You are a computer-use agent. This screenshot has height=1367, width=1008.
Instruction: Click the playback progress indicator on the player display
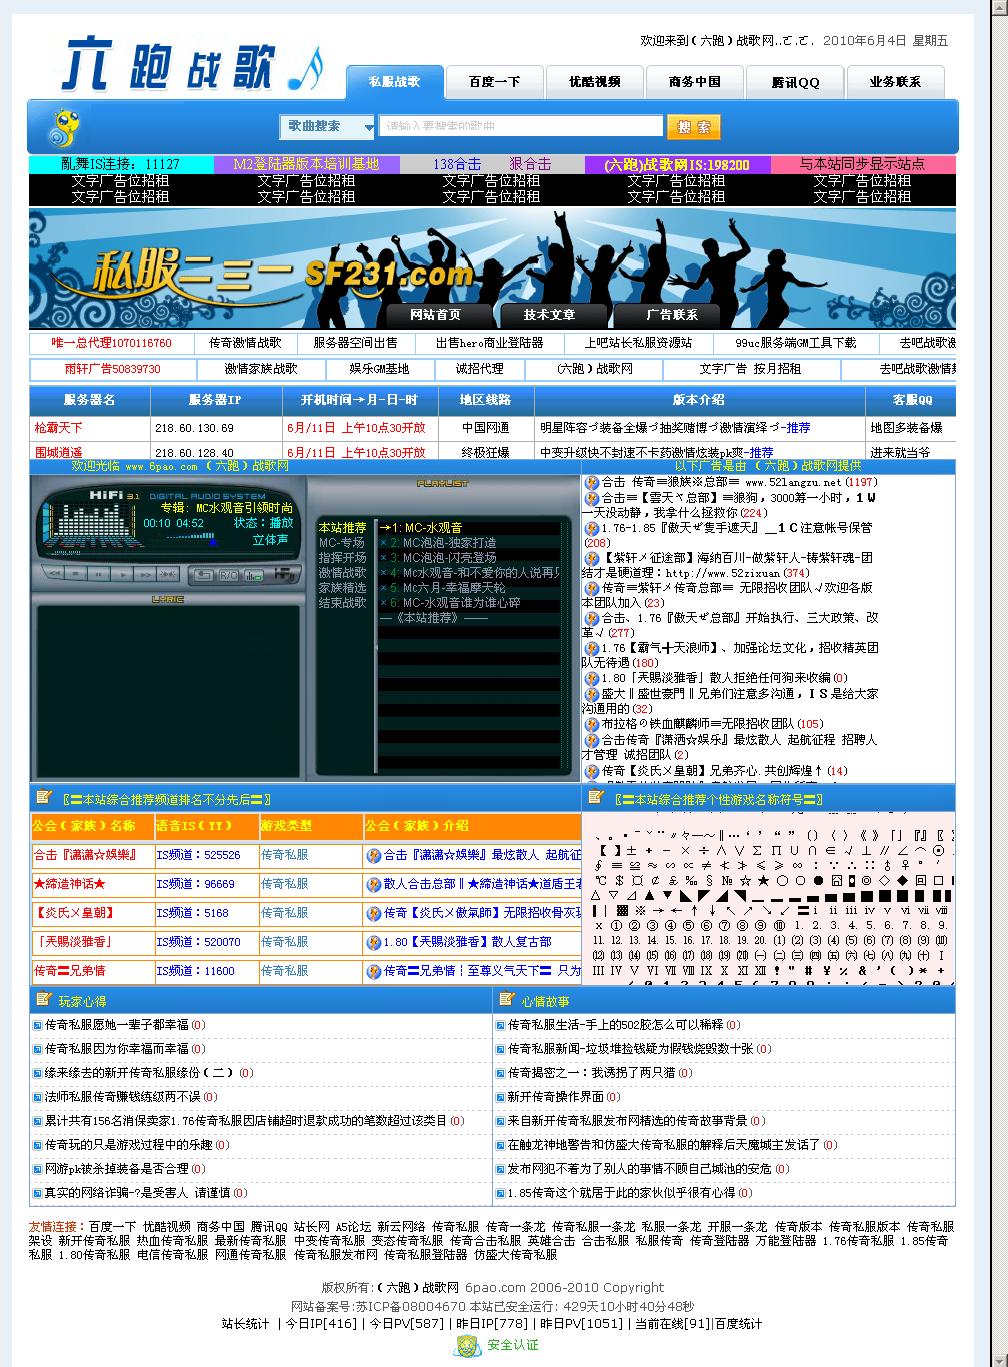pos(212,542)
